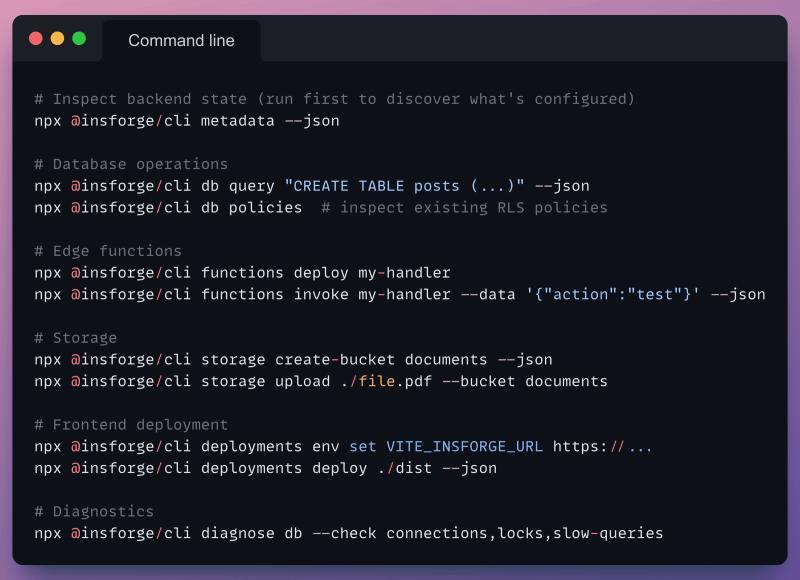The width and height of the screenshot is (800, 580).
Task: Click the deployments deploy ./dist command
Action: pos(265,468)
